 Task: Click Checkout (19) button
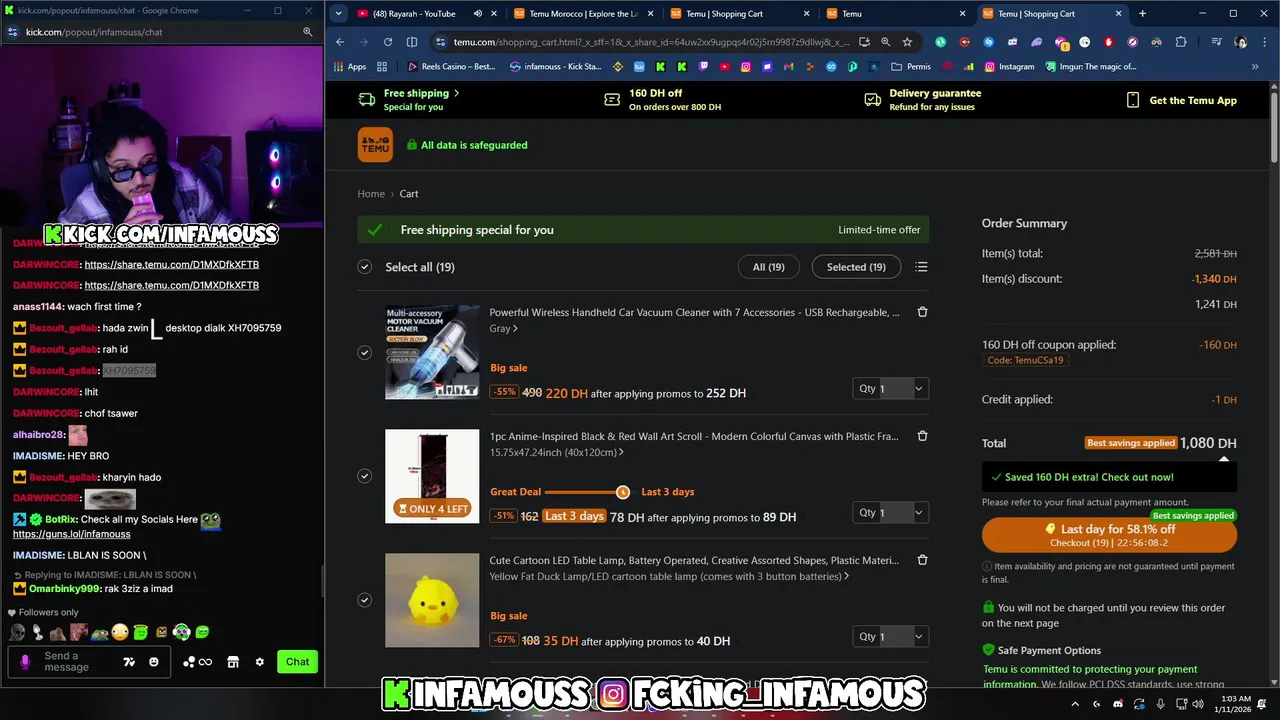click(x=1109, y=535)
